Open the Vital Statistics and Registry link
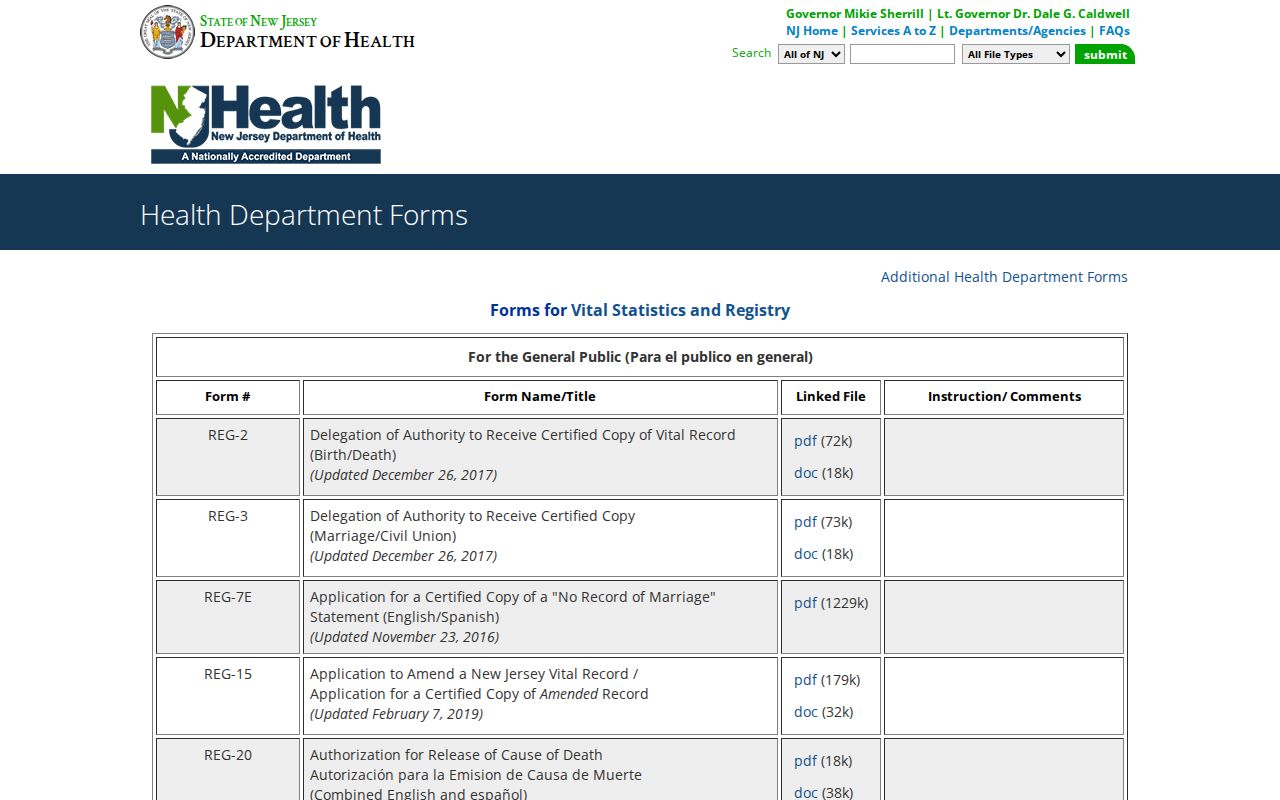Viewport: 1280px width, 800px height. pos(680,310)
